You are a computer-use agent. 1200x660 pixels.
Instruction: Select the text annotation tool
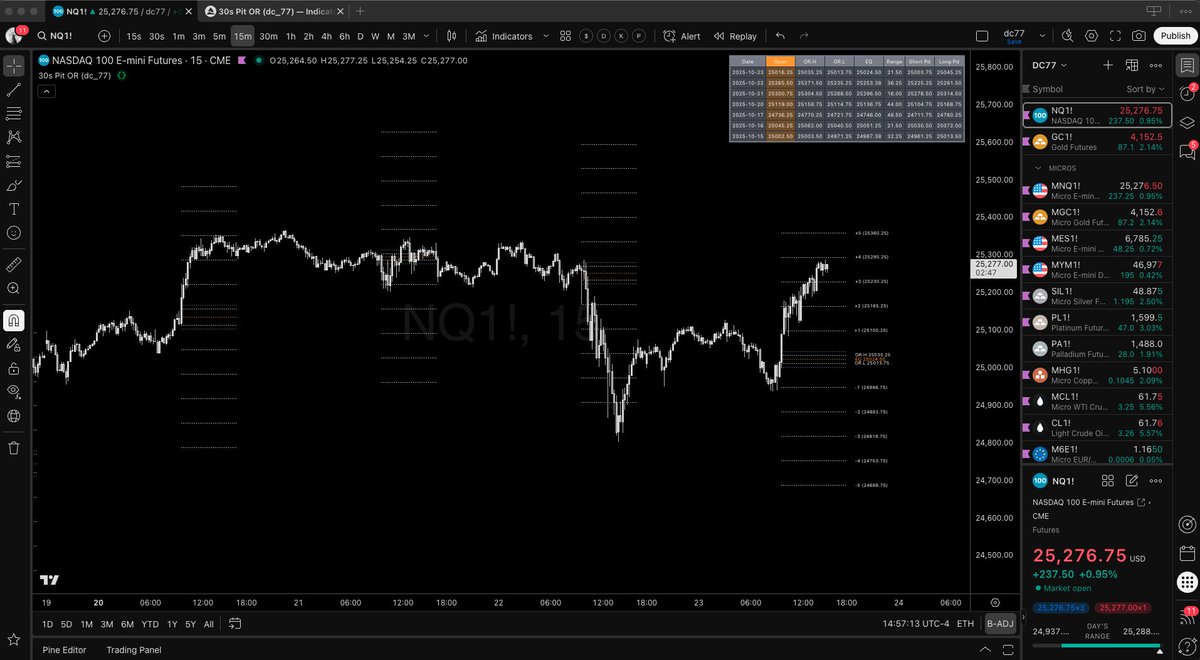[14, 210]
